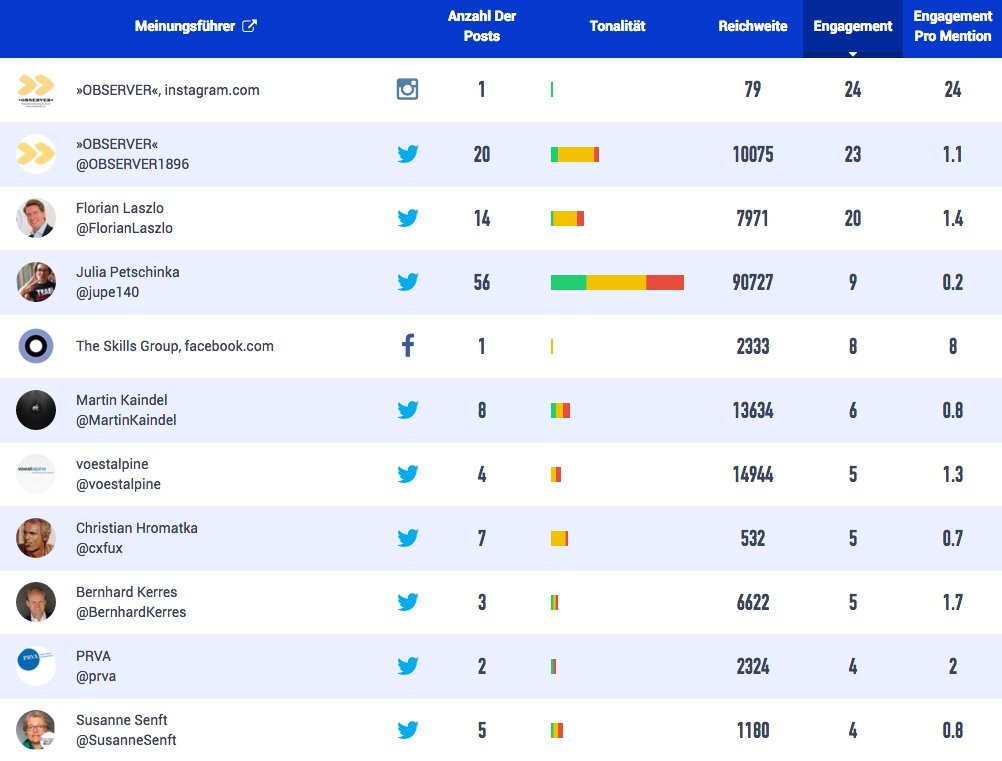Sort by Engagement Pro Mention column
Screen dimensions: 1002x761
click(x=952, y=26)
